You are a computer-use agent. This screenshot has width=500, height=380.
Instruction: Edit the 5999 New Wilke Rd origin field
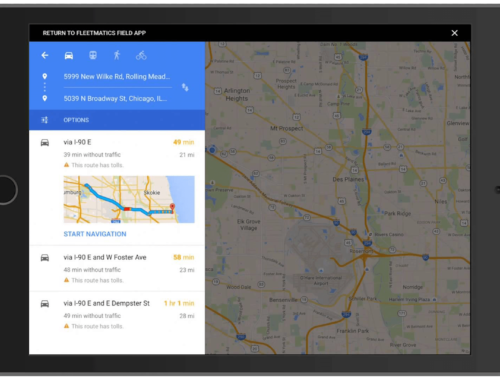tap(117, 77)
